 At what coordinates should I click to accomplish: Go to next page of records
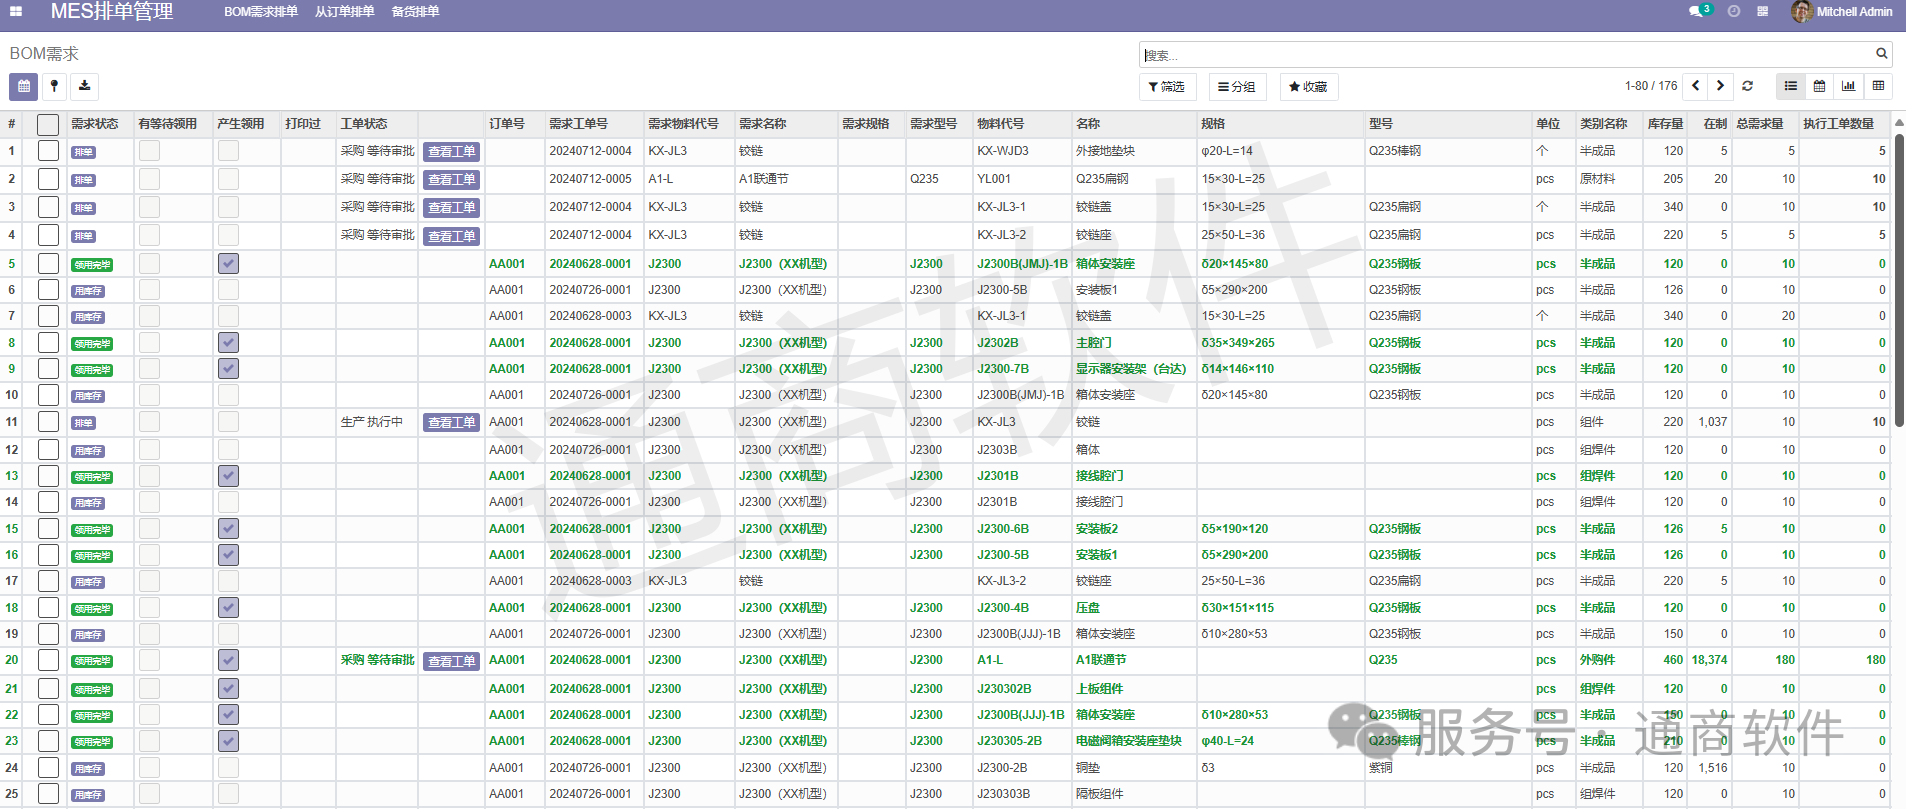[x=1720, y=87]
